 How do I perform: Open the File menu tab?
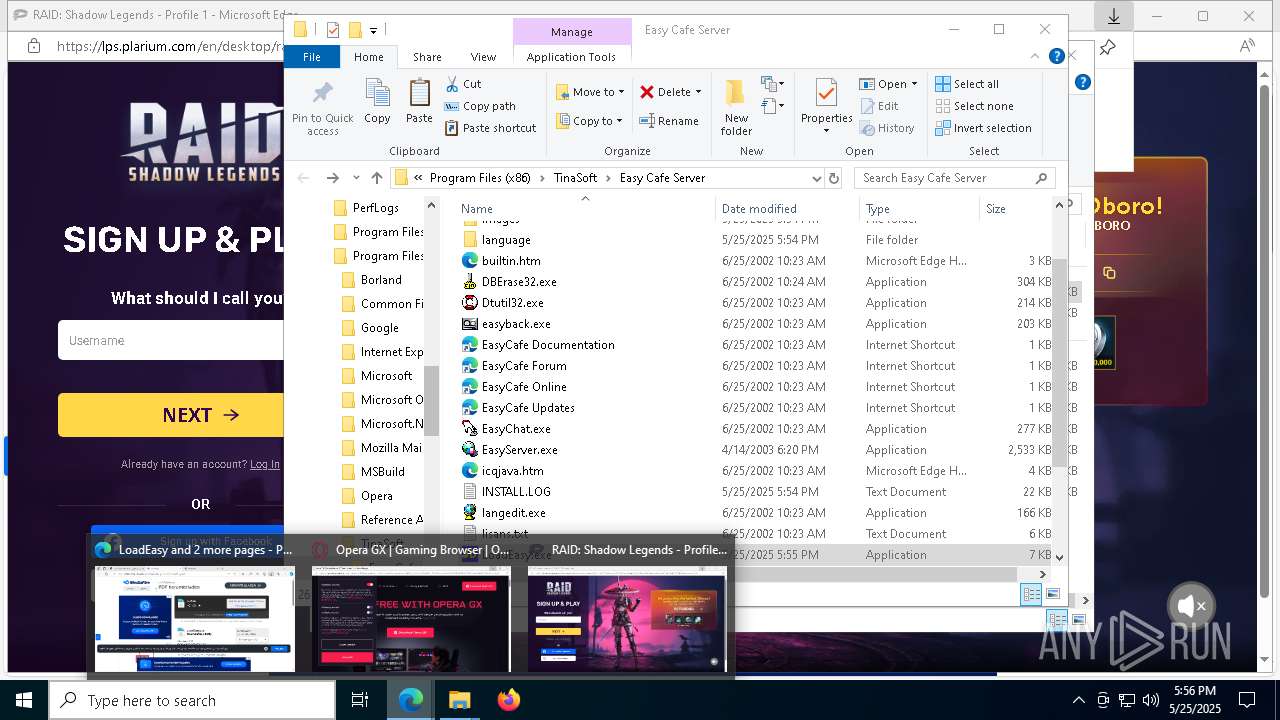coord(312,57)
